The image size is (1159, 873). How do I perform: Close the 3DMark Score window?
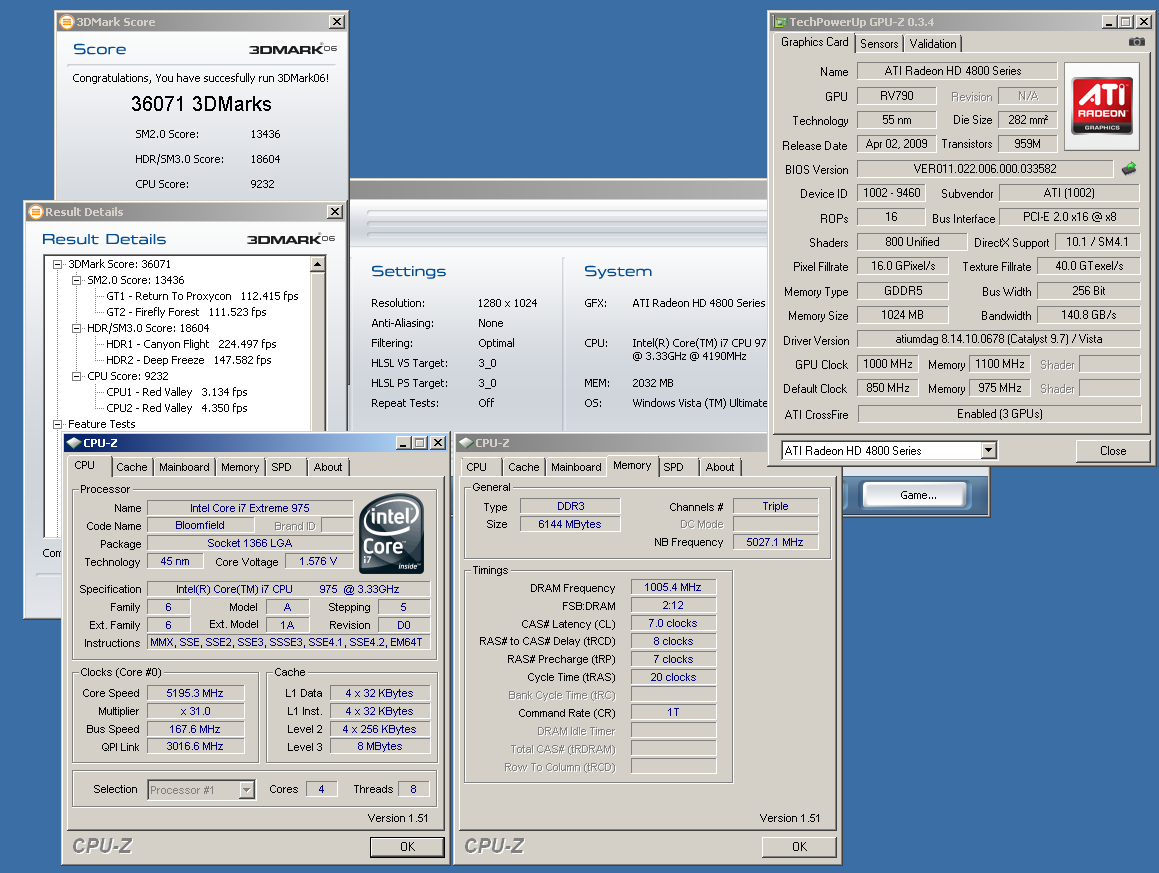[336, 22]
